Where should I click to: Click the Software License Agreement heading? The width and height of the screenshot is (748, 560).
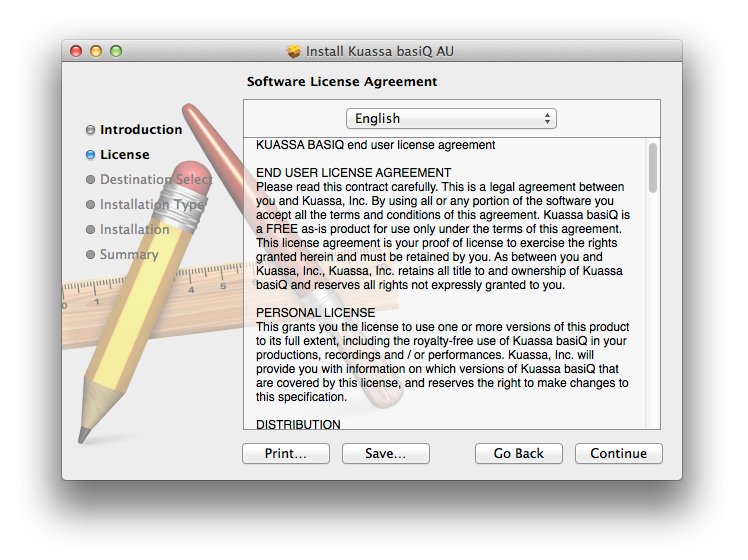tap(342, 82)
